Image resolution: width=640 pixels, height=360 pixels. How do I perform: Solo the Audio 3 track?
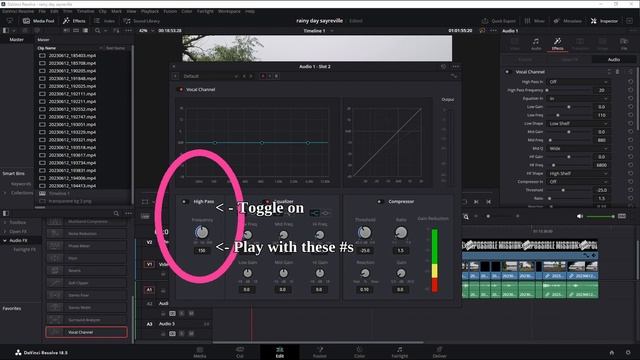(x=181, y=334)
